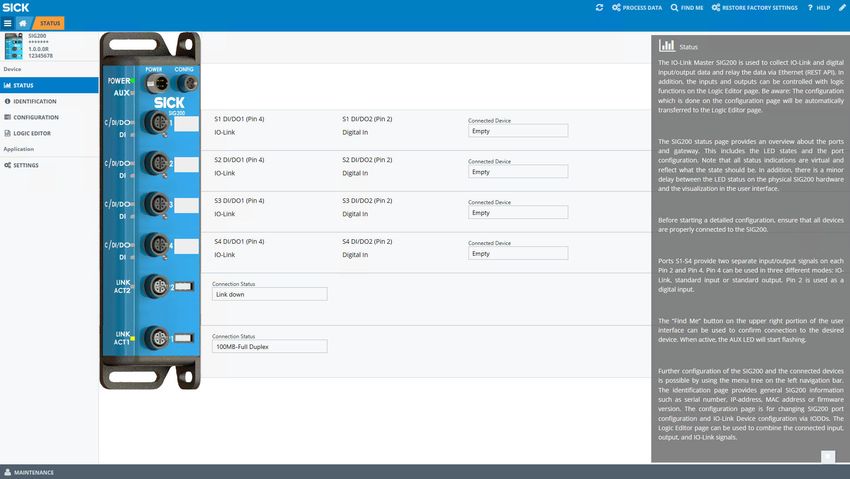Open the Configuration page
This screenshot has width=850, height=479.
[36, 117]
